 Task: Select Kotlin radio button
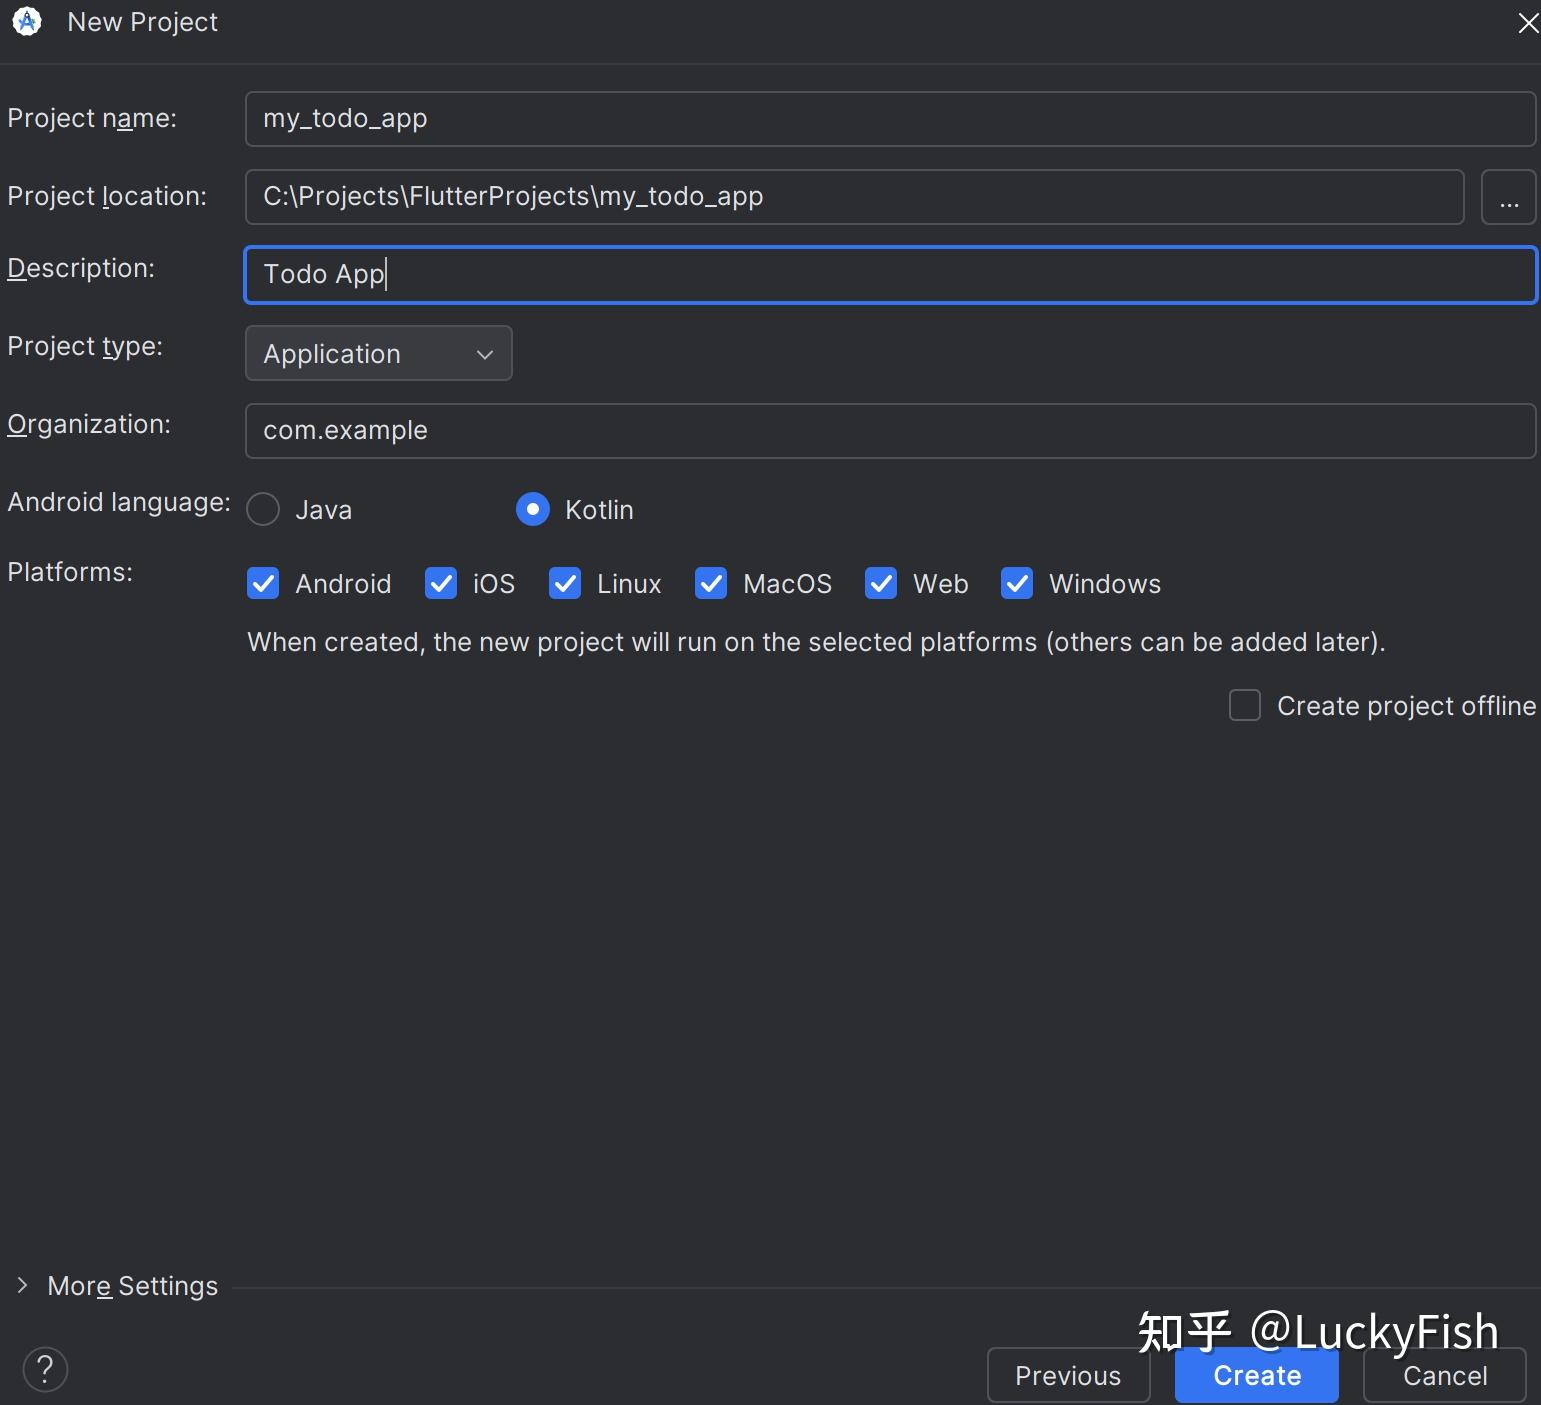pyautogui.click(x=533, y=509)
